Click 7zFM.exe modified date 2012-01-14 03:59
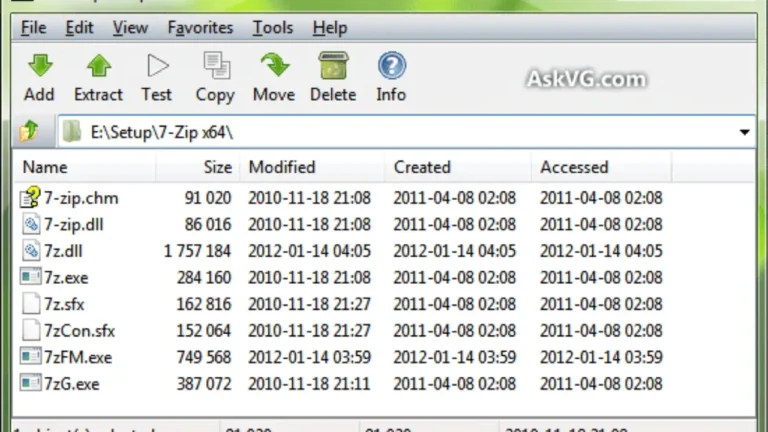Screen dimensions: 768x432 [x=310, y=357]
